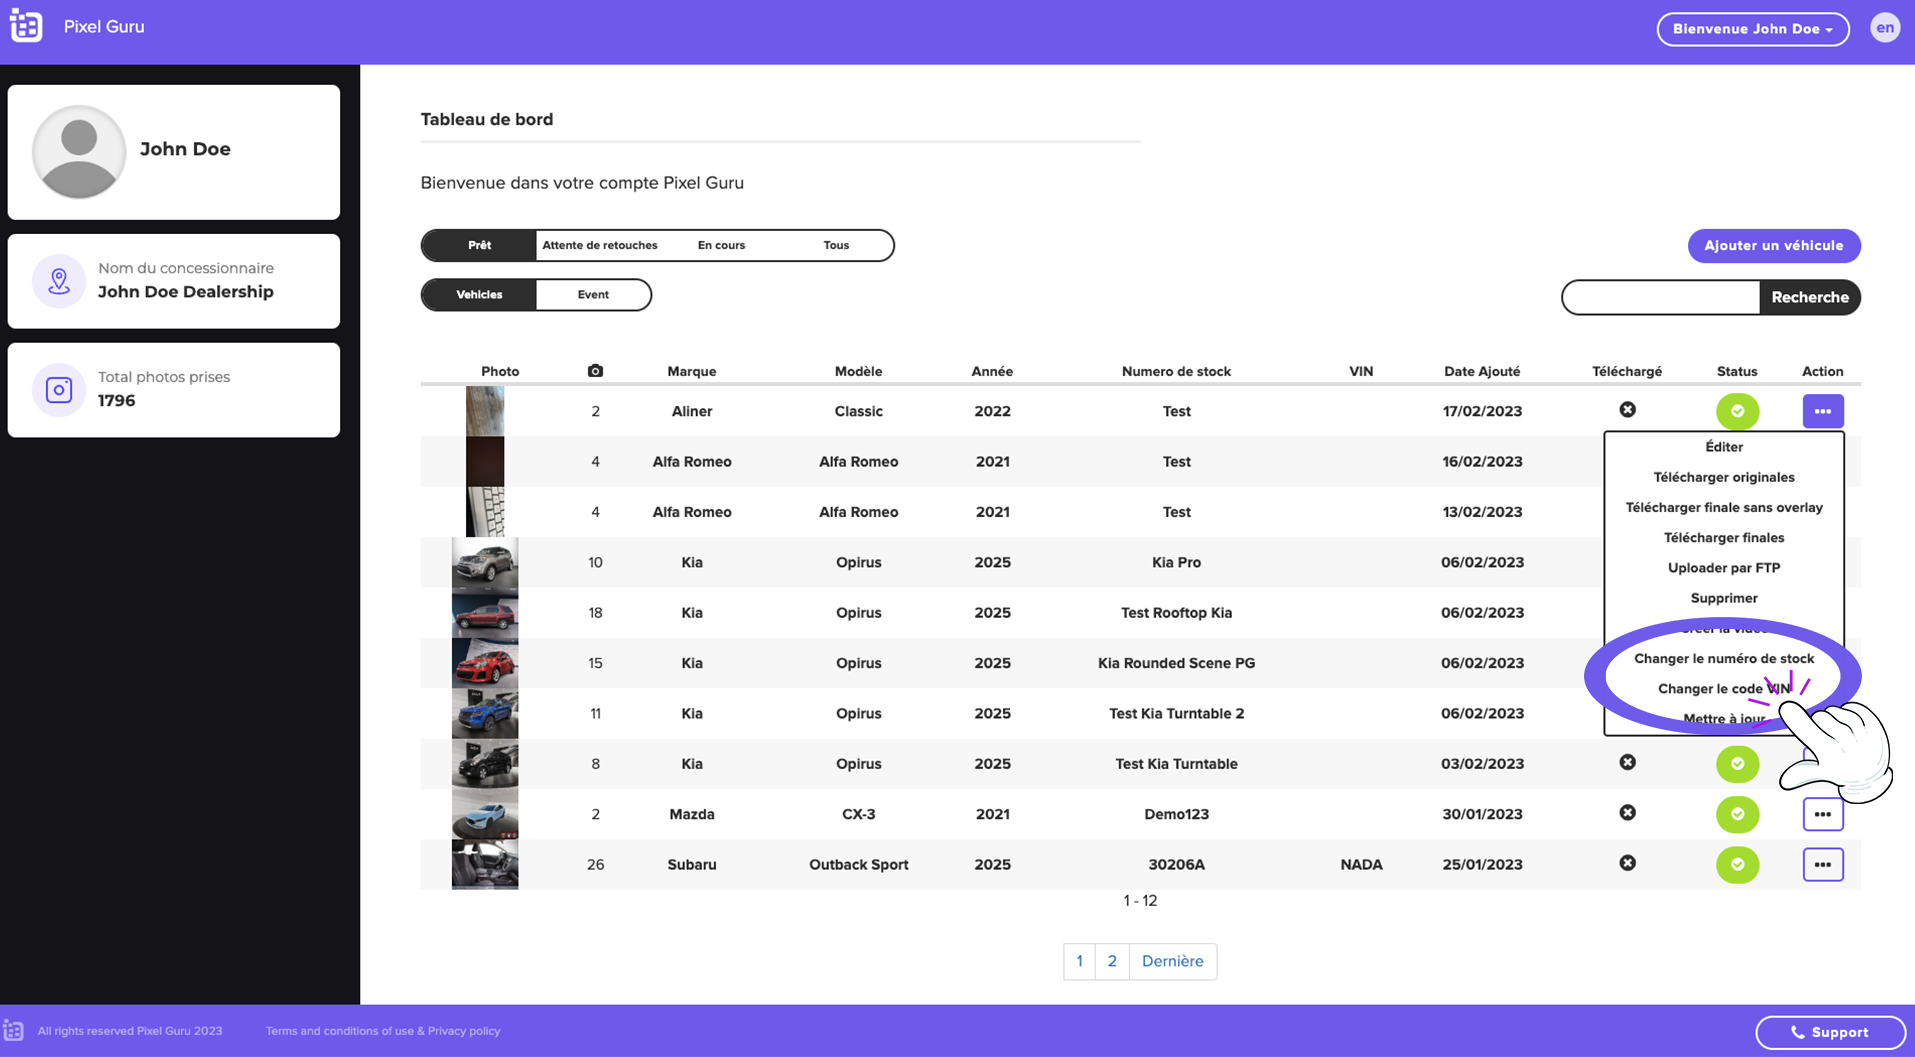Image resolution: width=1915 pixels, height=1057 pixels.
Task: Open Terms and conditions & Privacy policy link
Action: click(x=383, y=1031)
